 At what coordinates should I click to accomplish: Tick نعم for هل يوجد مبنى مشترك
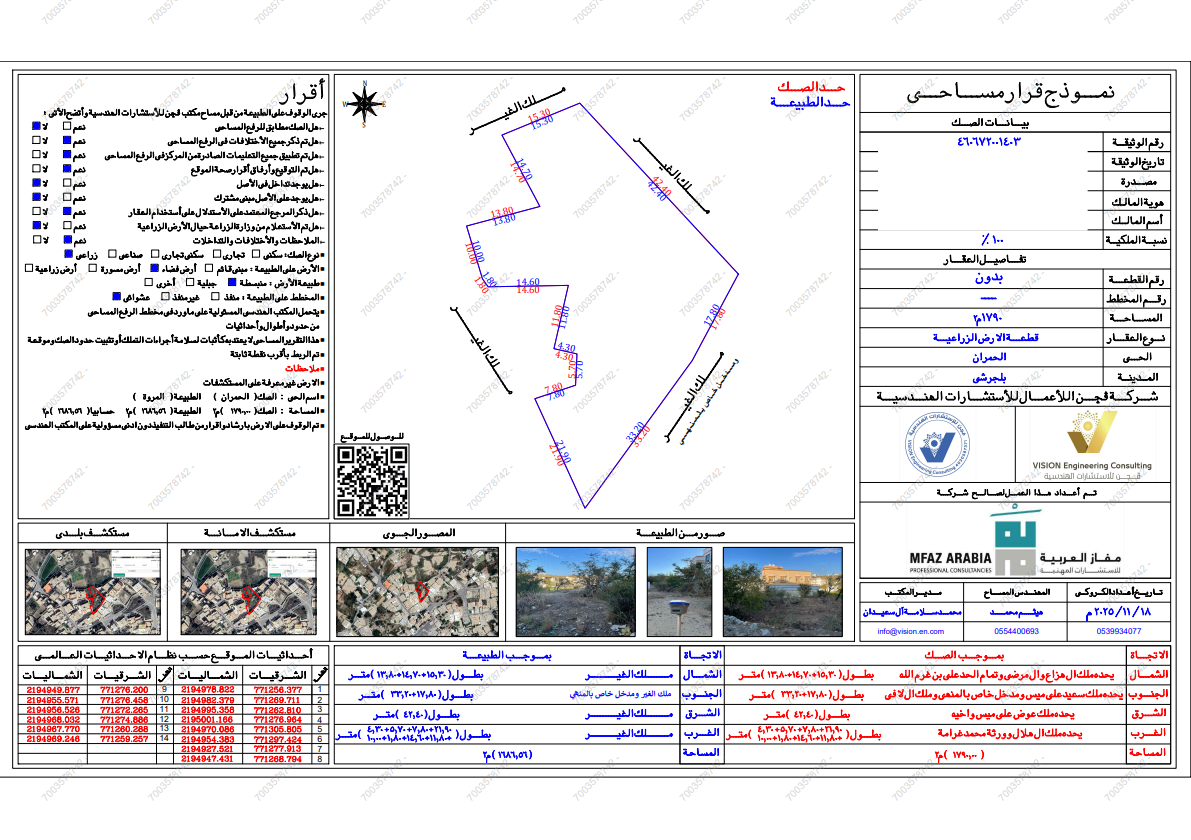(67, 197)
